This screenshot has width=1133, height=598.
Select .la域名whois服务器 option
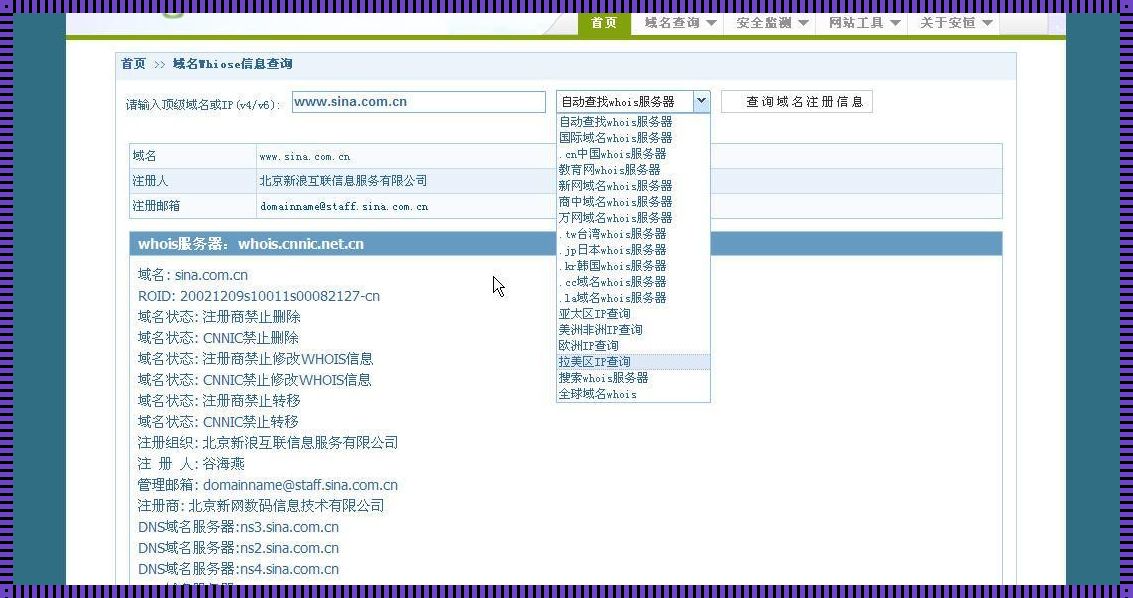tap(633, 298)
